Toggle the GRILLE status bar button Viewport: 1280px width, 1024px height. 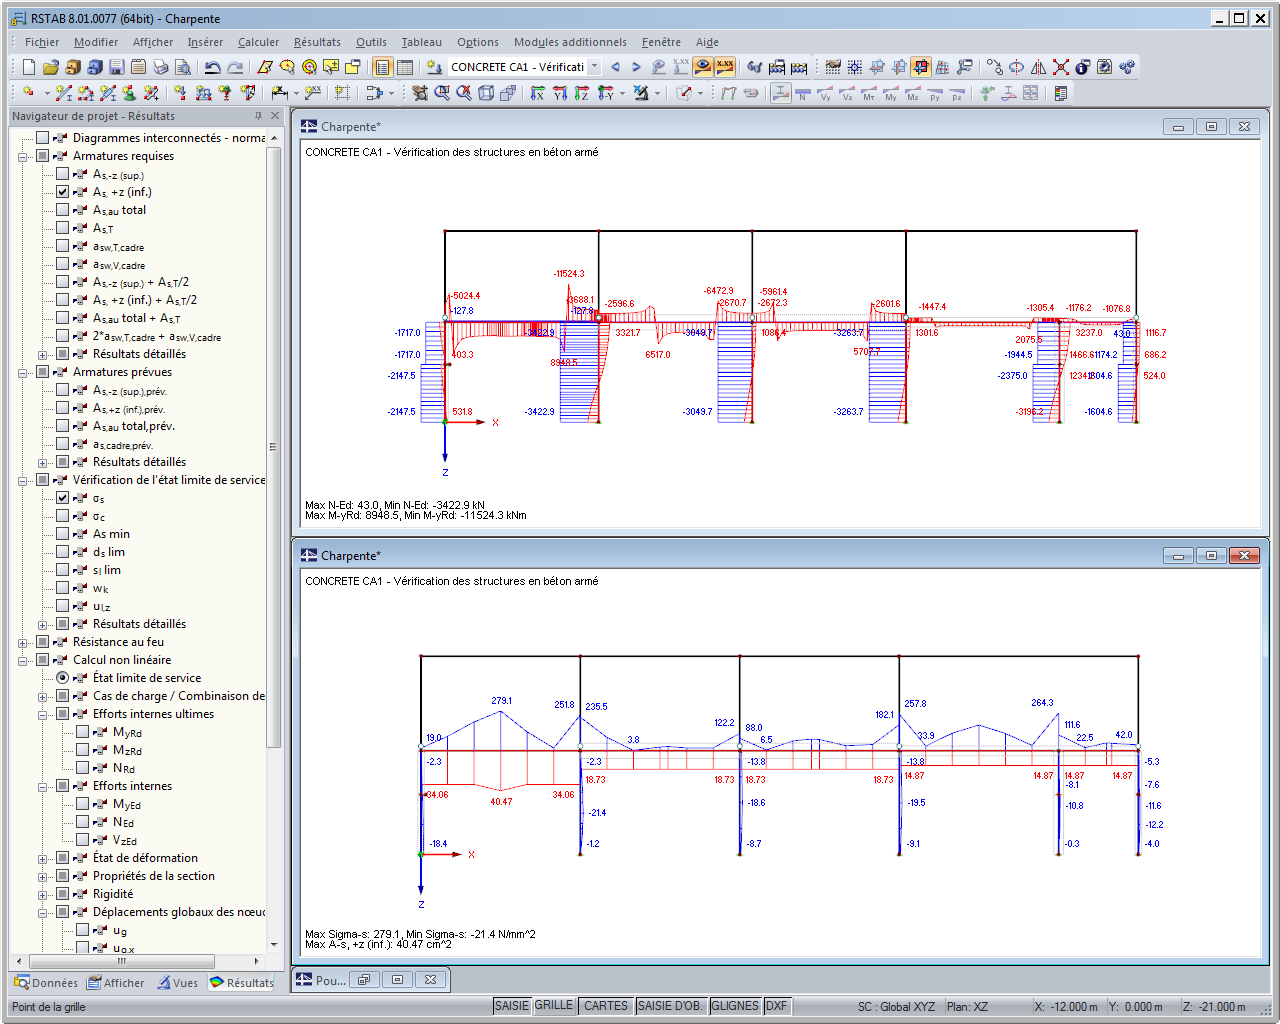click(554, 1006)
